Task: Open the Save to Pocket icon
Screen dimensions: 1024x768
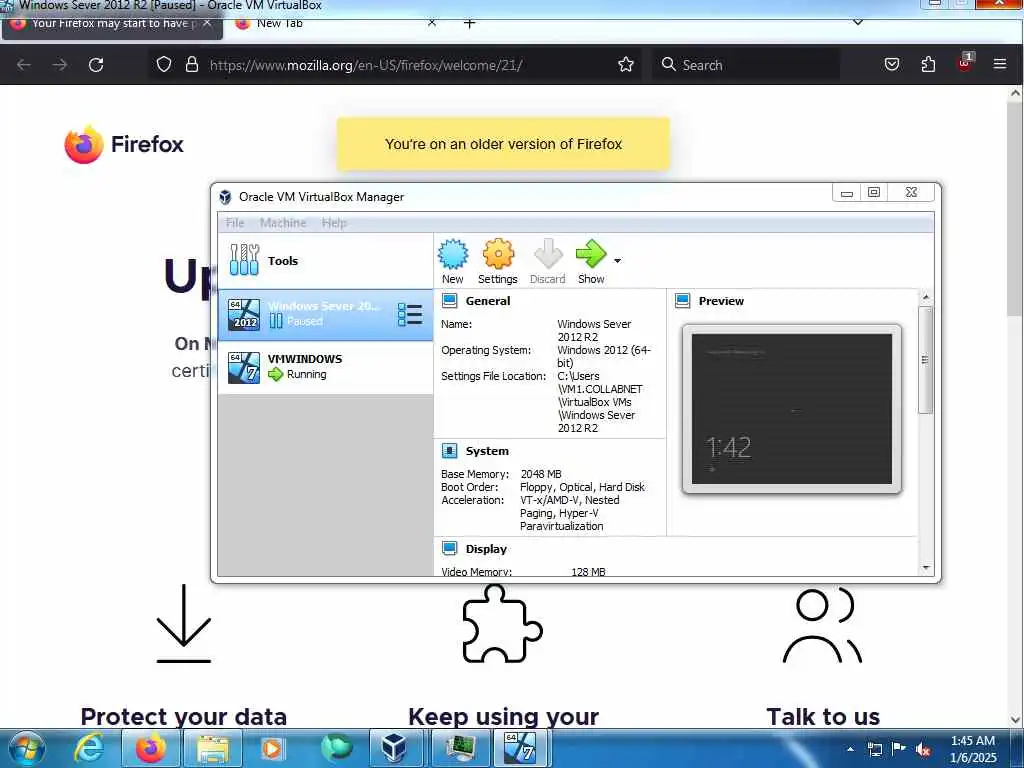Action: [891, 65]
